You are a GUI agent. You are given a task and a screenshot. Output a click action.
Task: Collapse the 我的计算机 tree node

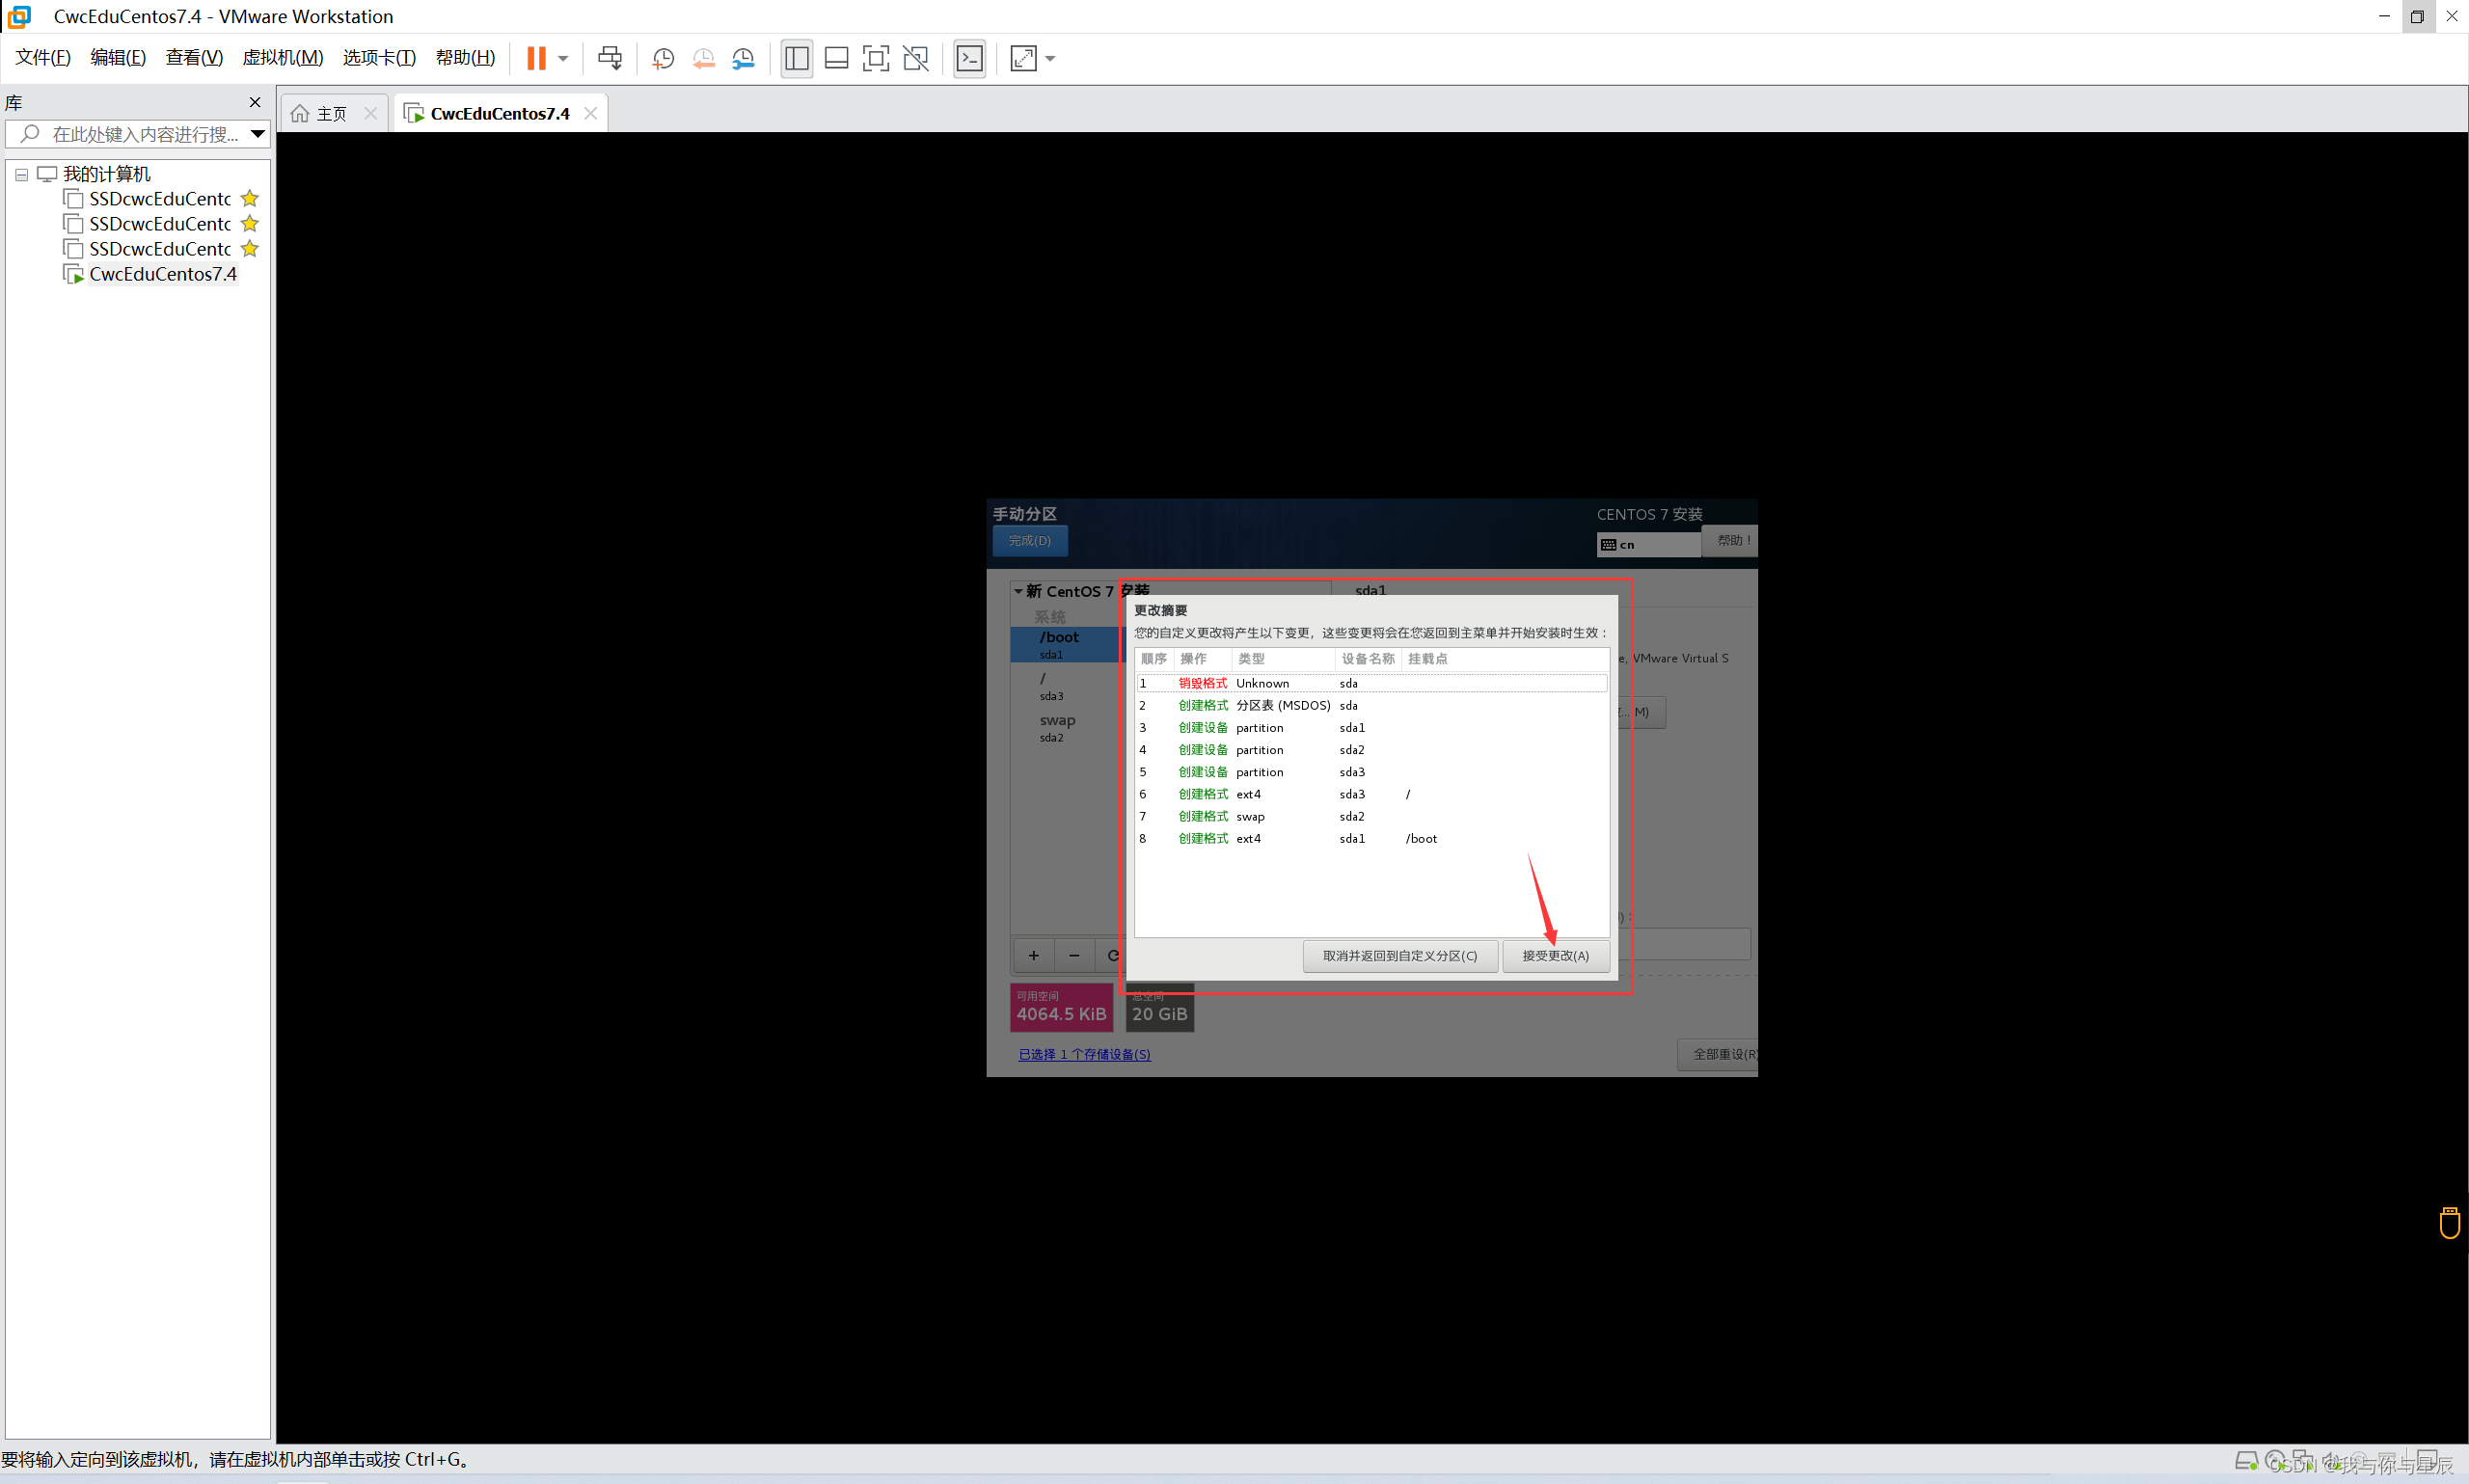pos(21,174)
